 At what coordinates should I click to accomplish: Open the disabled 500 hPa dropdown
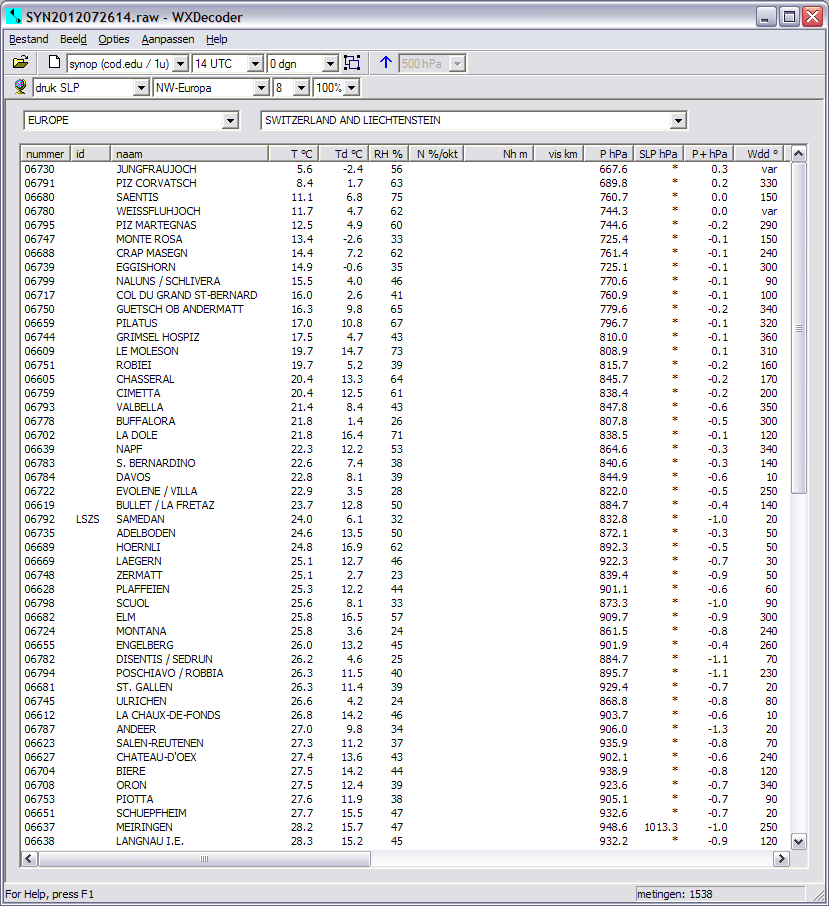[x=457, y=64]
